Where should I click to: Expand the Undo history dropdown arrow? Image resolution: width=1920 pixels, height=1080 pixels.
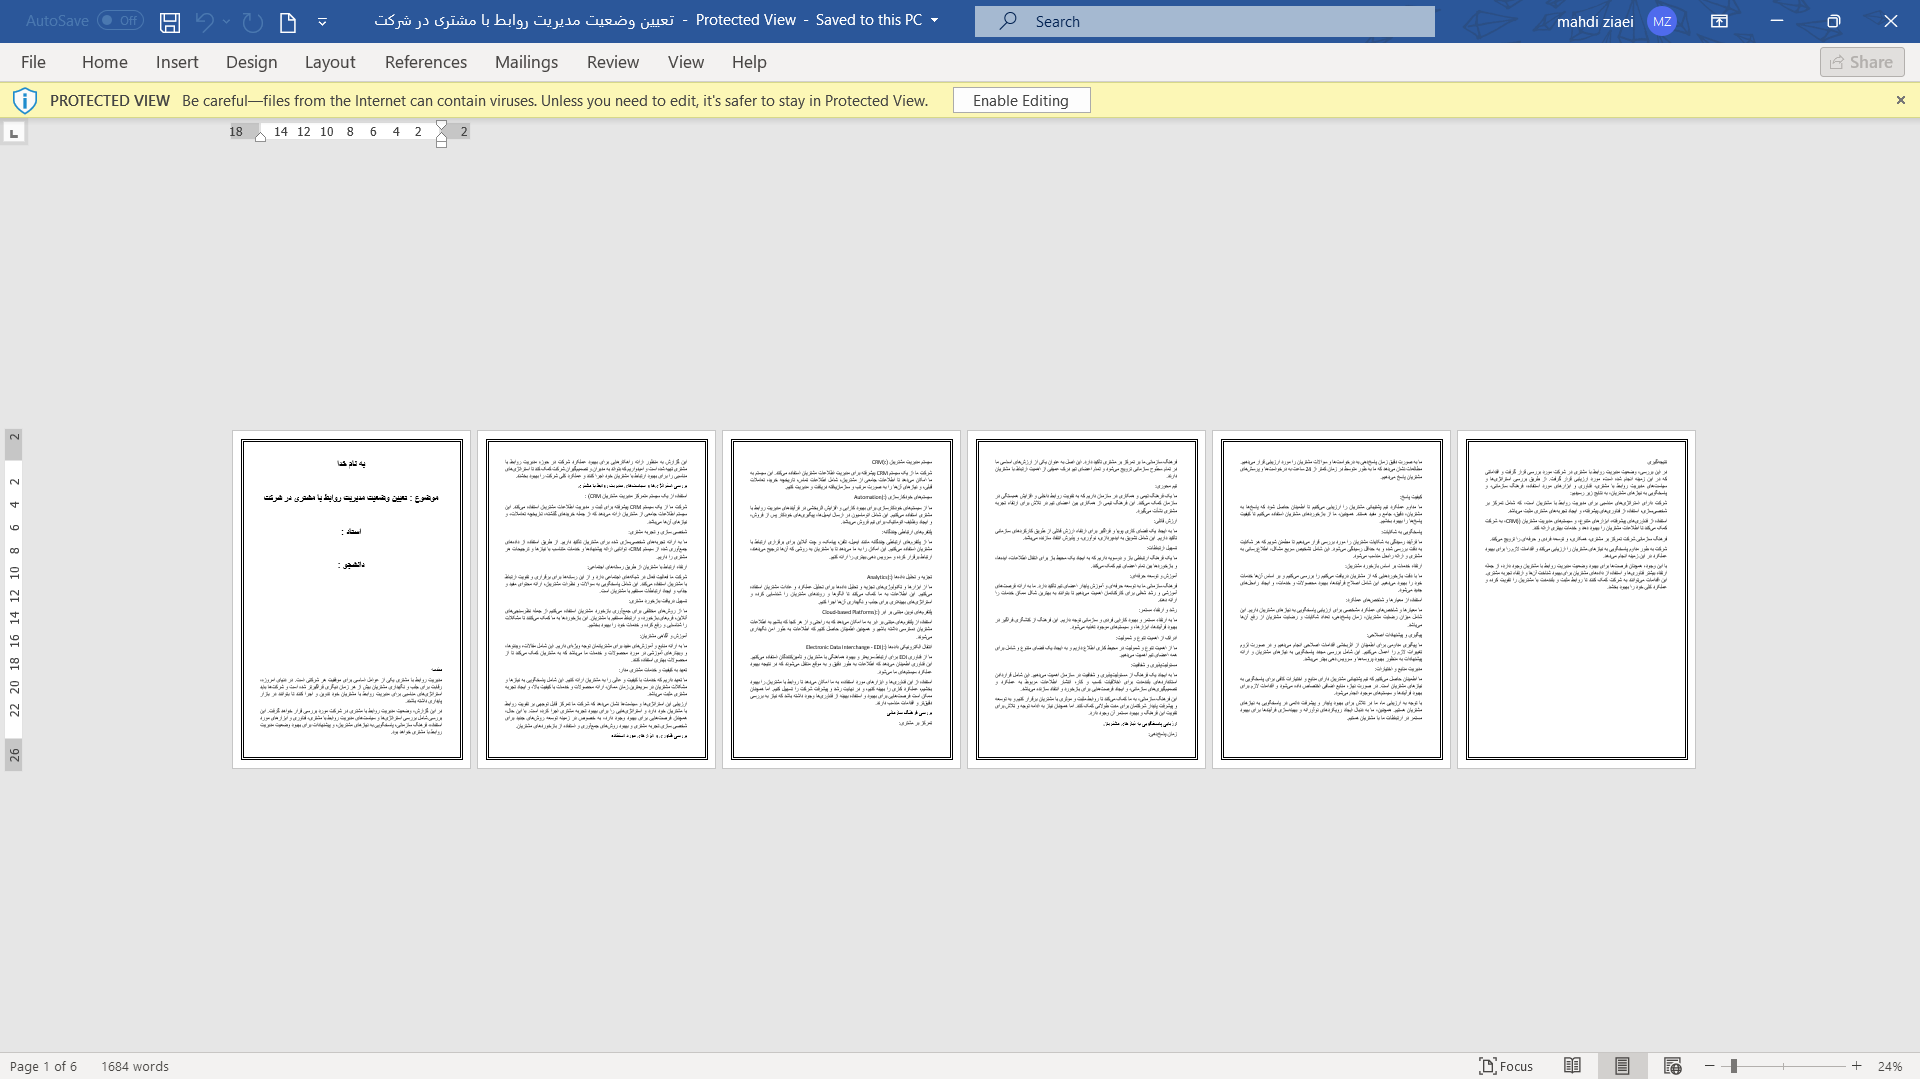pos(227,21)
